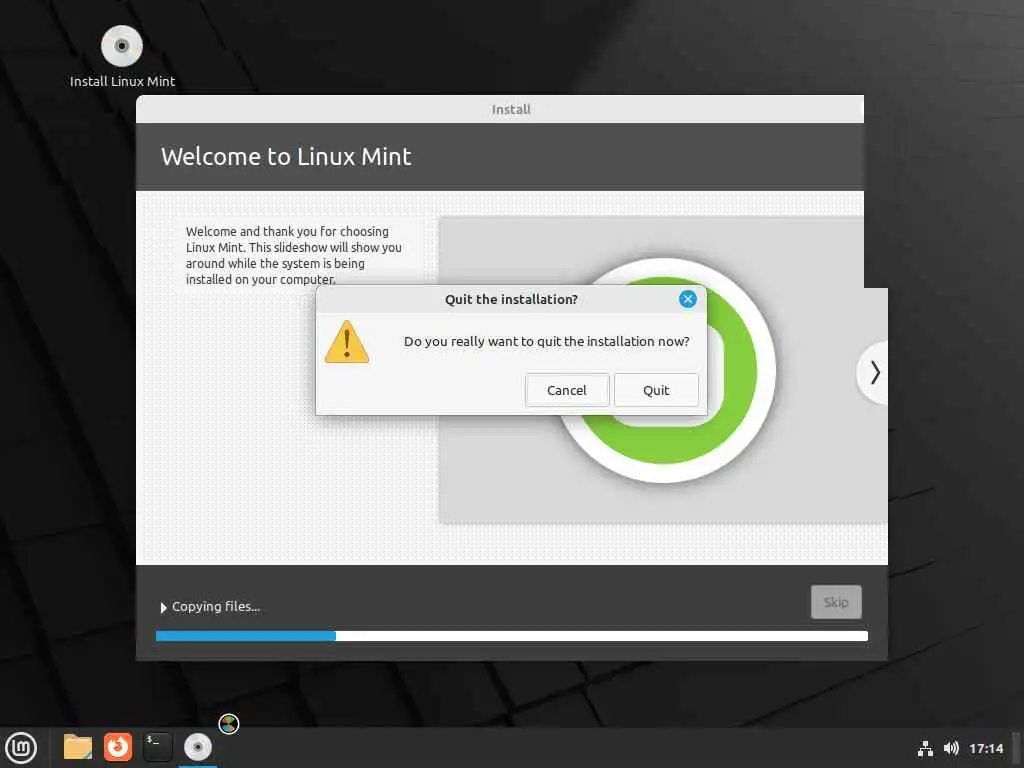
Task: Confirm Quit in the dialog
Action: tap(656, 390)
